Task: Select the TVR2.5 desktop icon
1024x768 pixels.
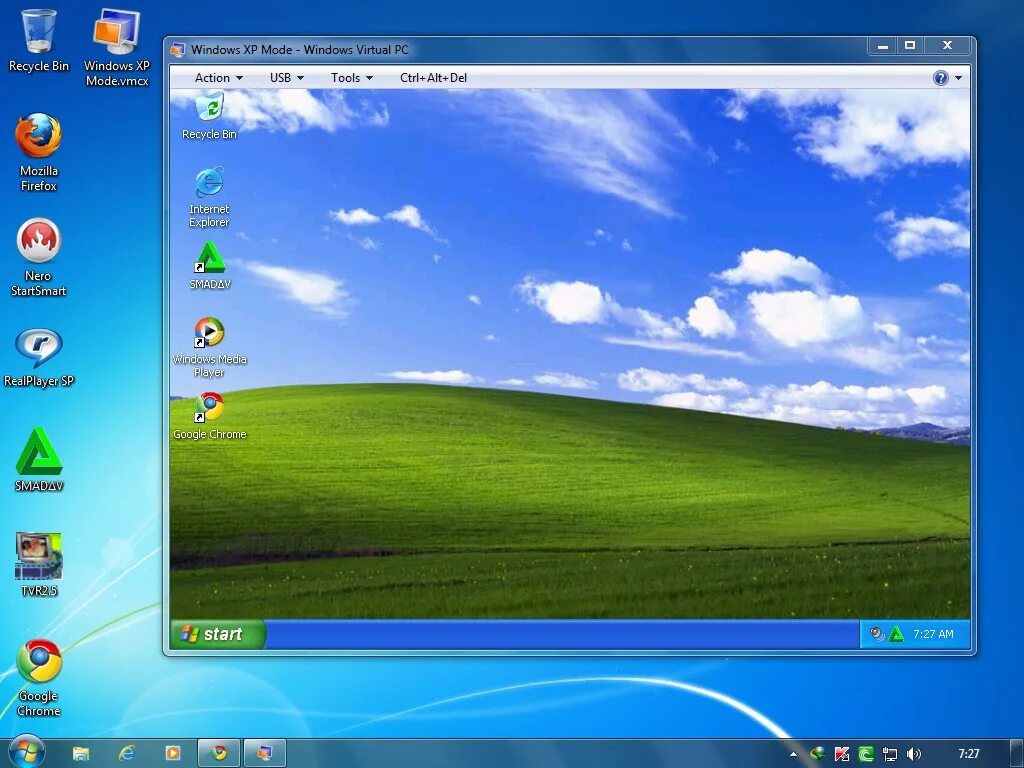Action: tap(39, 565)
